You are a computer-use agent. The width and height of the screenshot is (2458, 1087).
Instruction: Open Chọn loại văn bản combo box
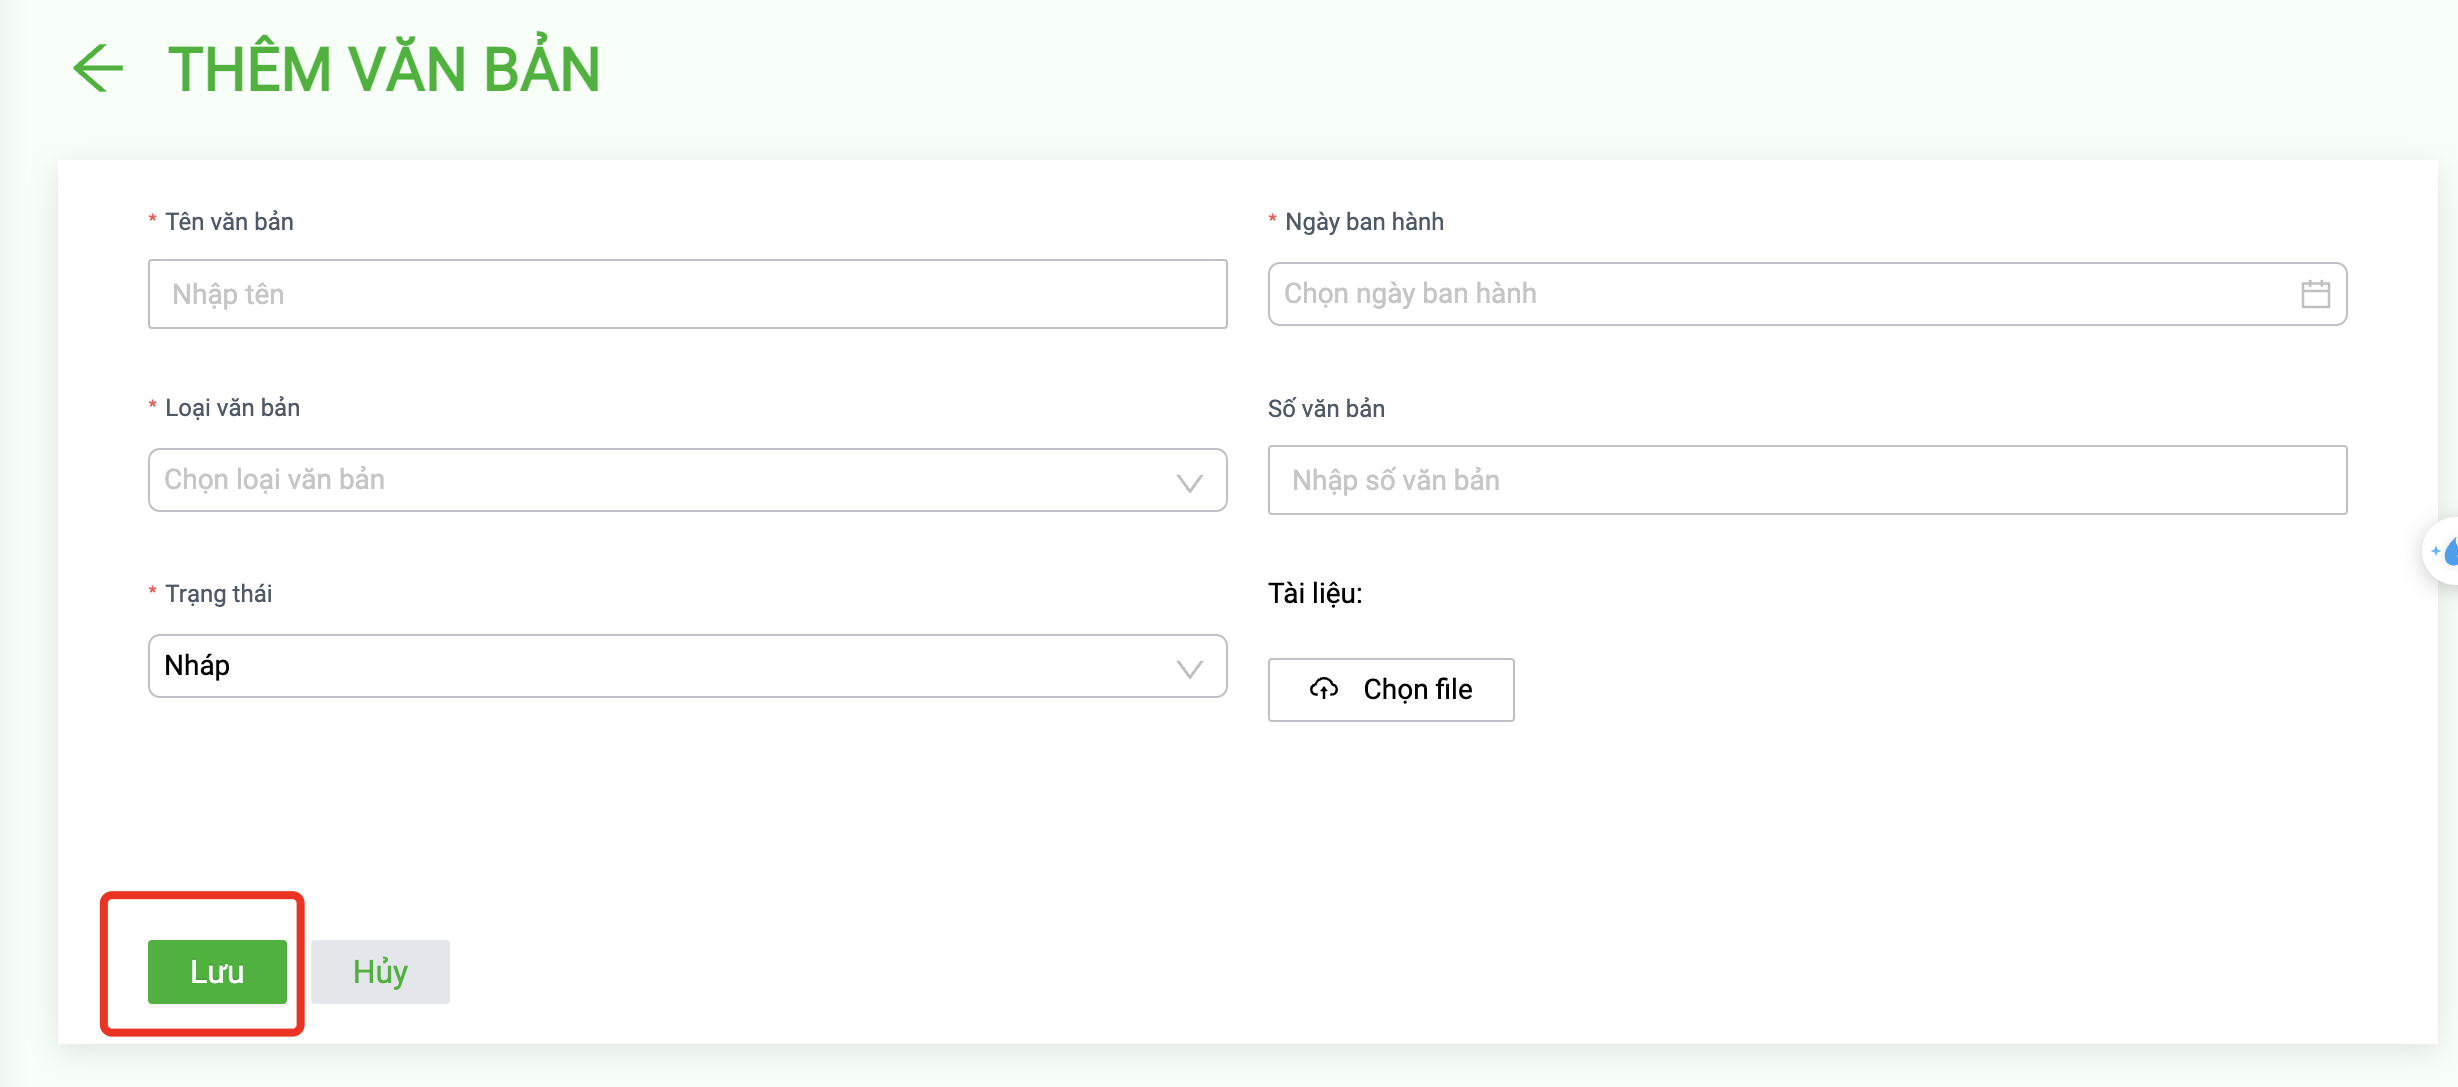(688, 480)
